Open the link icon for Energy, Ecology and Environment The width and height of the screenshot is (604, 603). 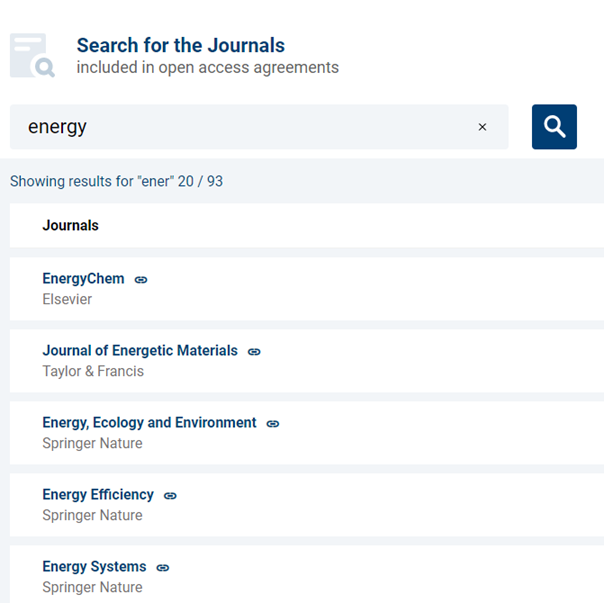(x=273, y=424)
